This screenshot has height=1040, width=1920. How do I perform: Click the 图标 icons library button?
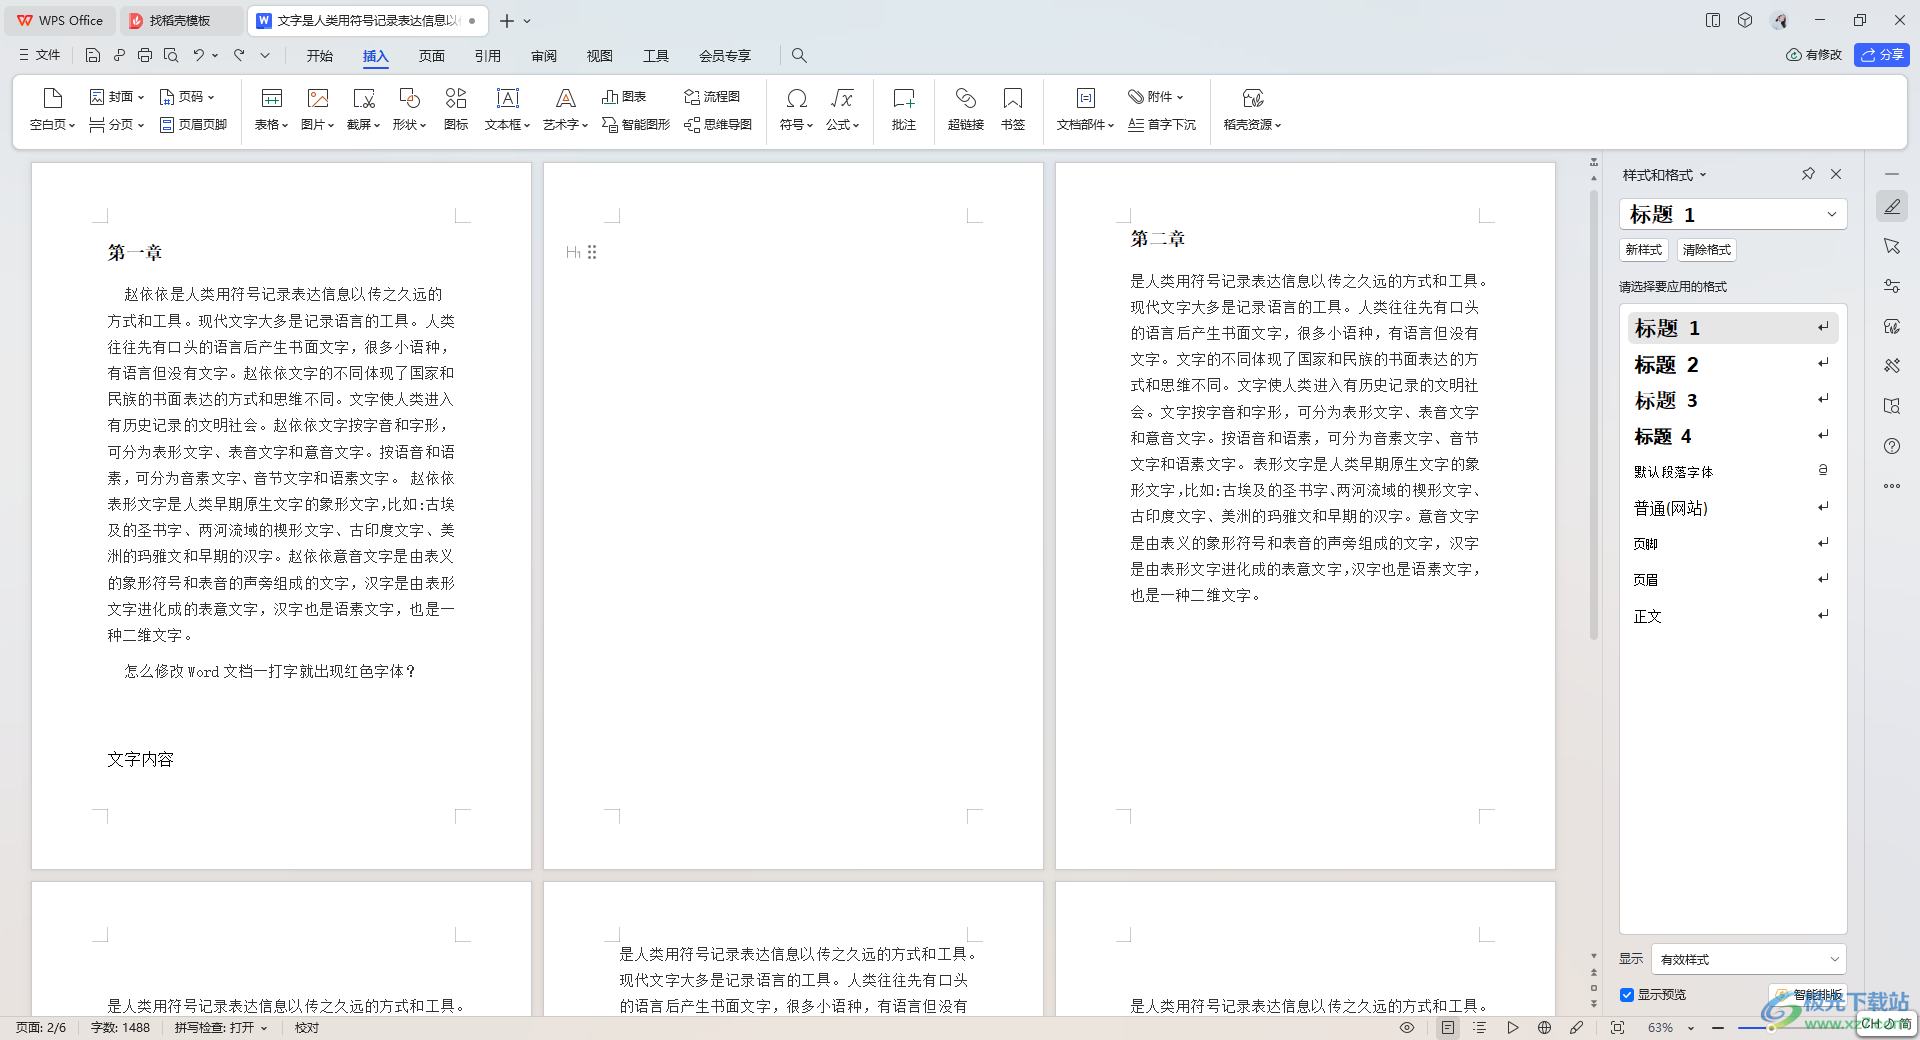tap(456, 109)
